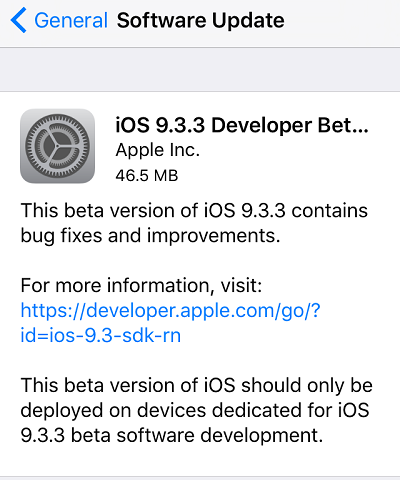Tap "This beta version of iOS should only be" line
400x480 pixels.
click(x=197, y=385)
